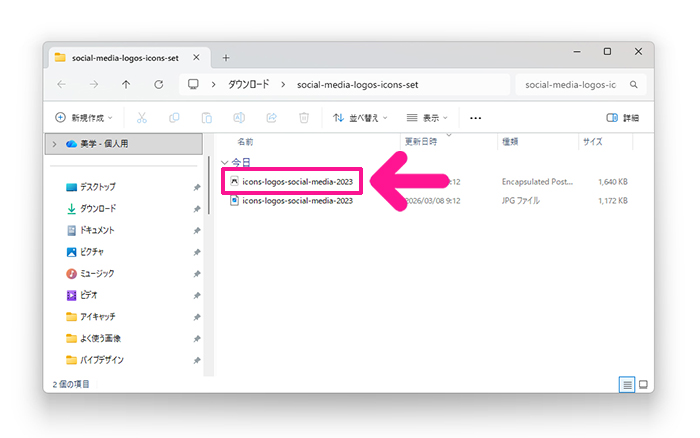Click the Paste clipboard icon

207,118
